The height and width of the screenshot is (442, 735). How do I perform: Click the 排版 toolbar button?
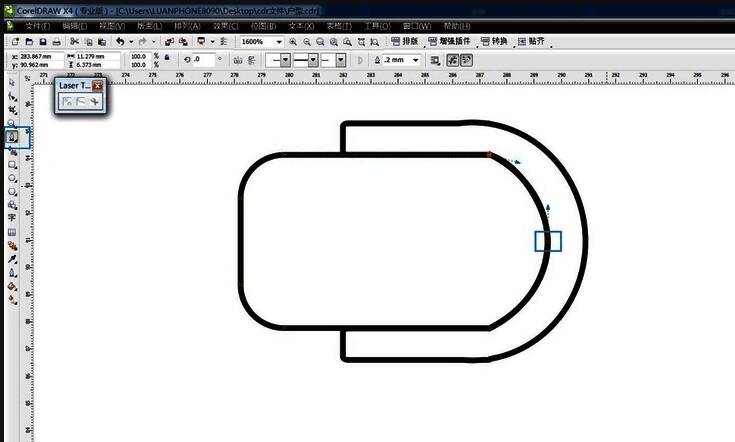pyautogui.click(x=405, y=42)
